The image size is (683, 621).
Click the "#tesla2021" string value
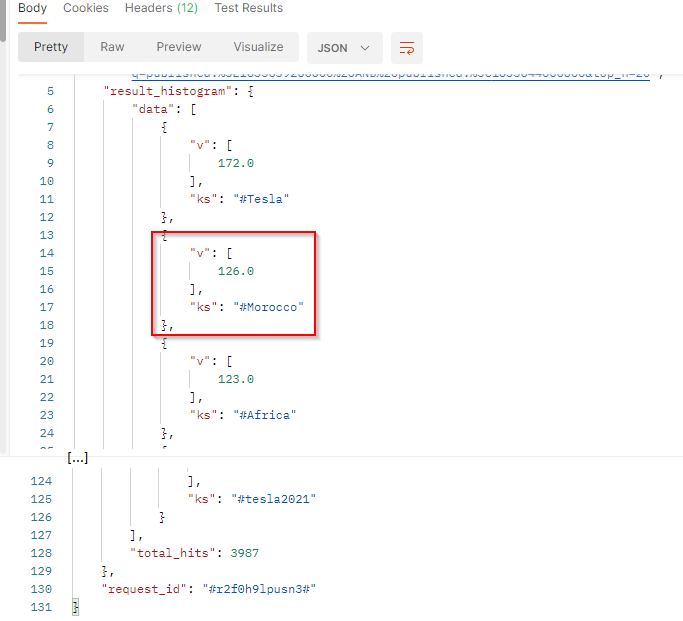click(x=274, y=499)
